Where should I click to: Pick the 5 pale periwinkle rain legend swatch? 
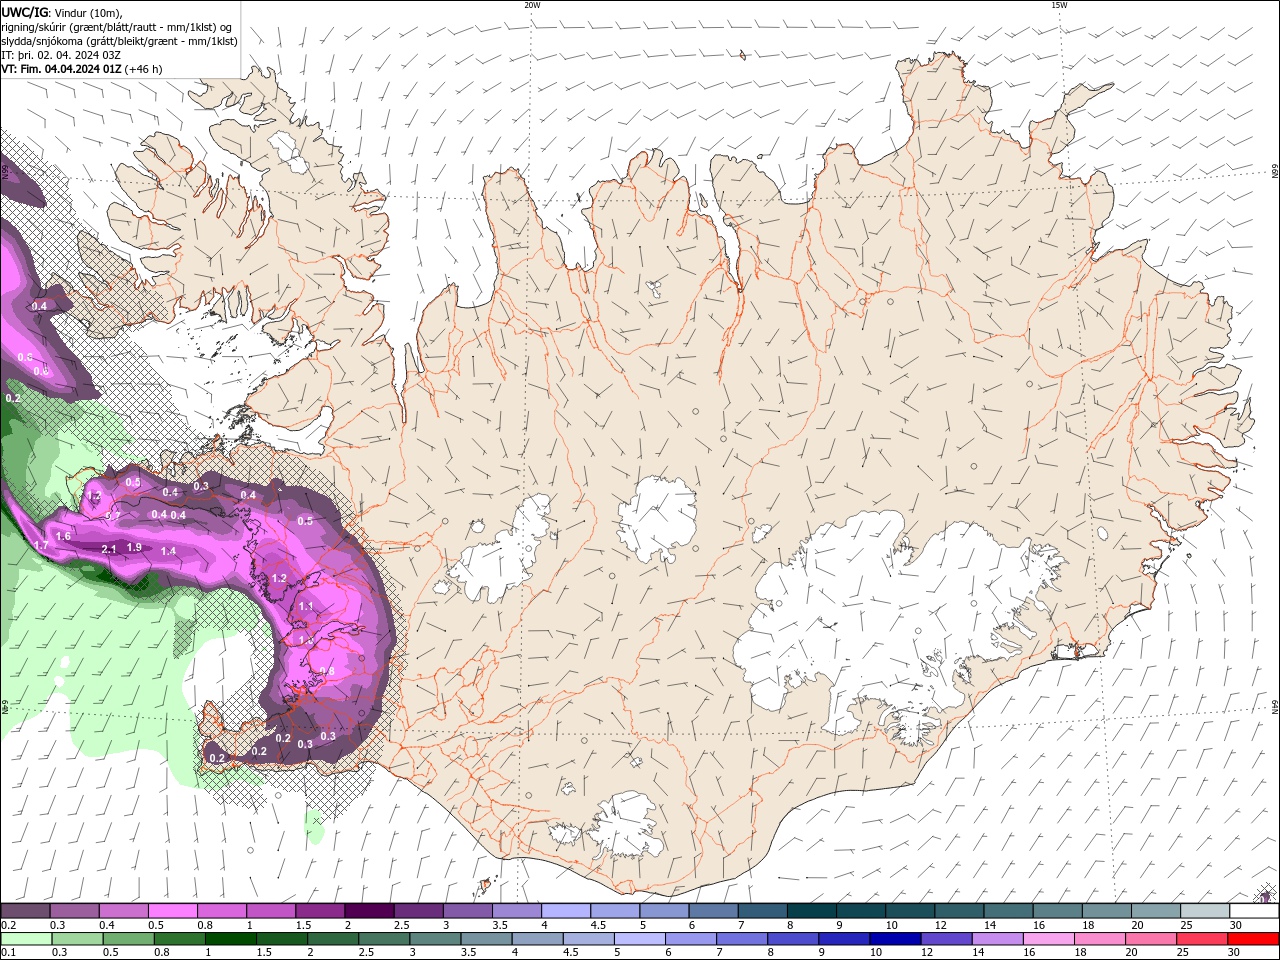[x=638, y=939]
